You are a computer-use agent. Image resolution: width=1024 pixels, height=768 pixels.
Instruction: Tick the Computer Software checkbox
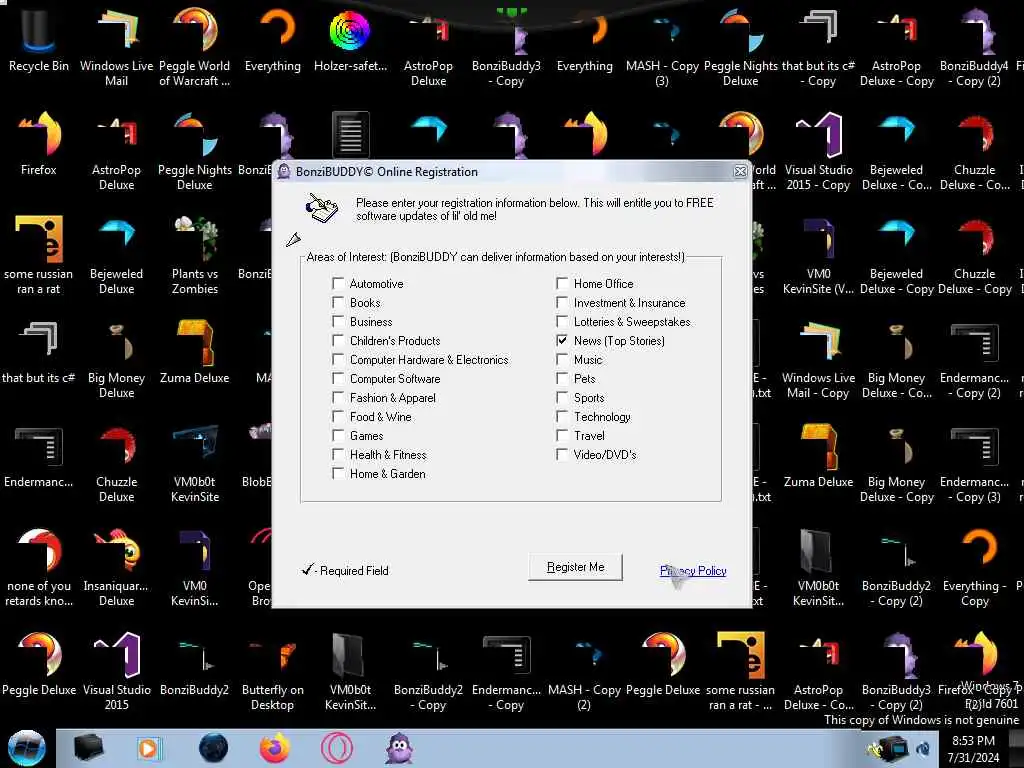coord(338,378)
